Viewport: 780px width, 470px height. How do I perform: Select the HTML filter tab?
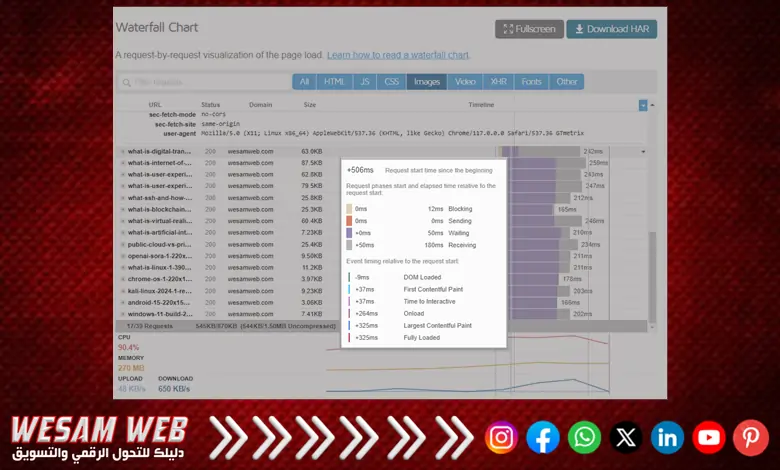(334, 82)
